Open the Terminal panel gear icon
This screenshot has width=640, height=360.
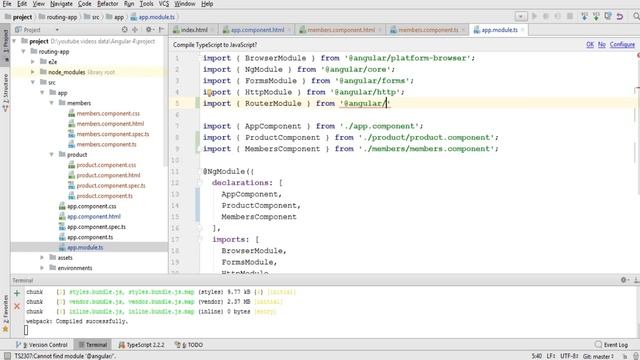(x=624, y=280)
